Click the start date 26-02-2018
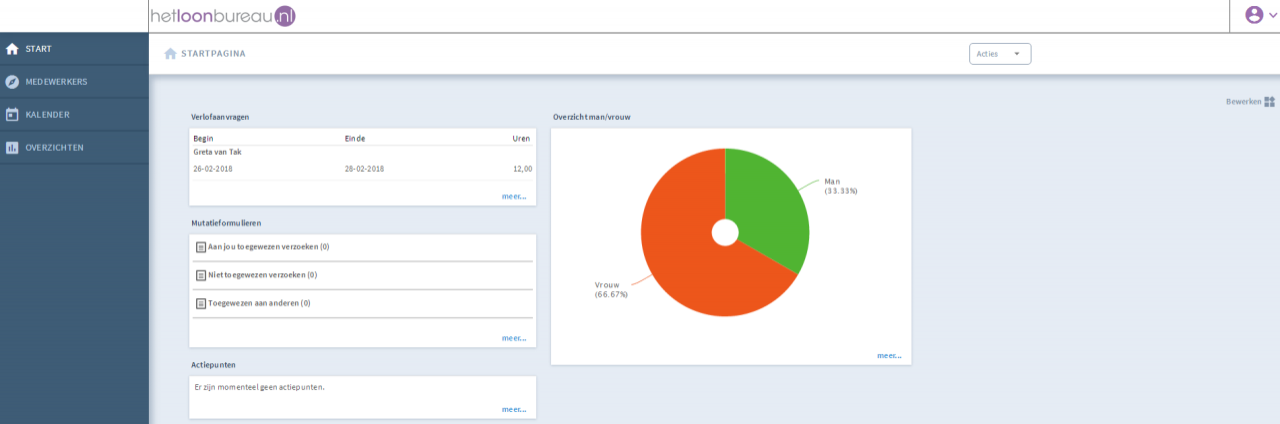Image resolution: width=1280 pixels, height=424 pixels. pyautogui.click(x=213, y=169)
